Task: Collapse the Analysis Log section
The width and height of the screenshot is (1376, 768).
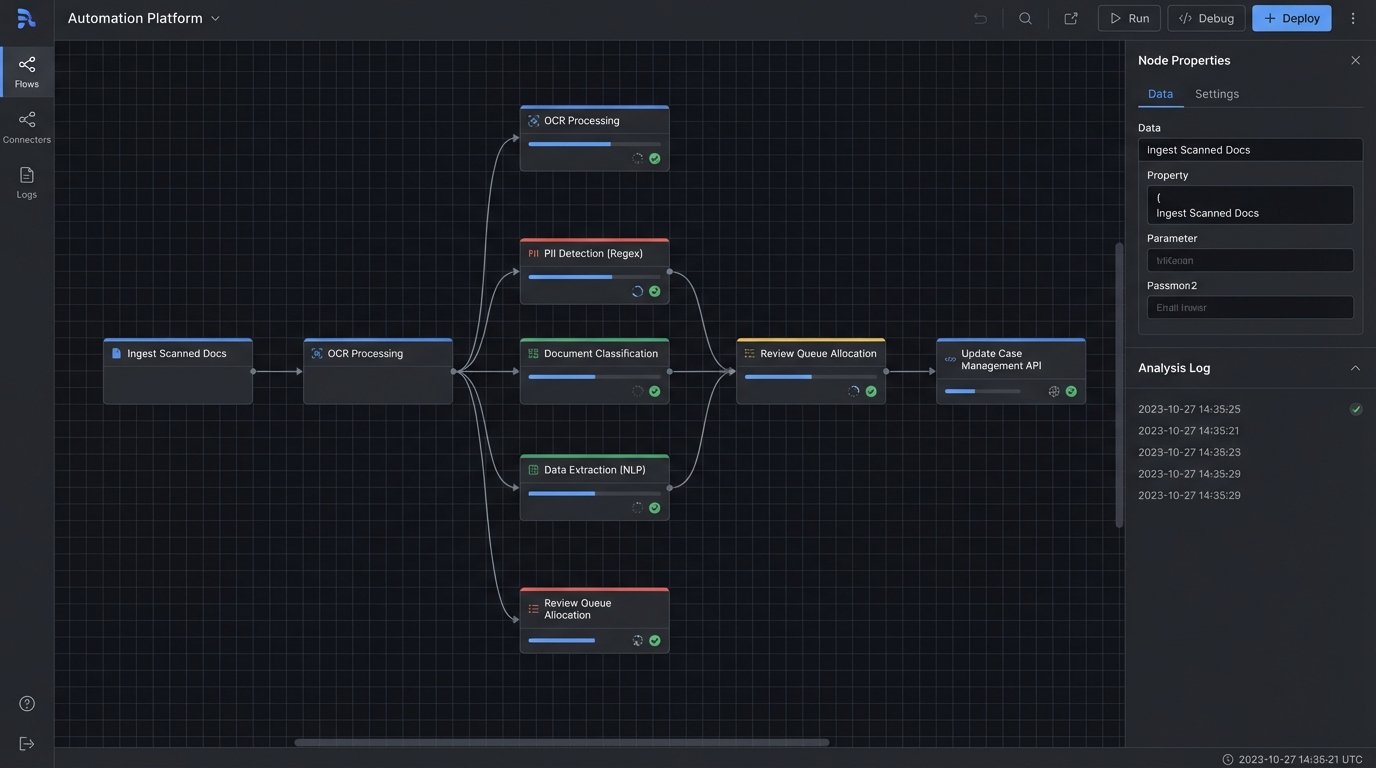Action: pos(1353,367)
